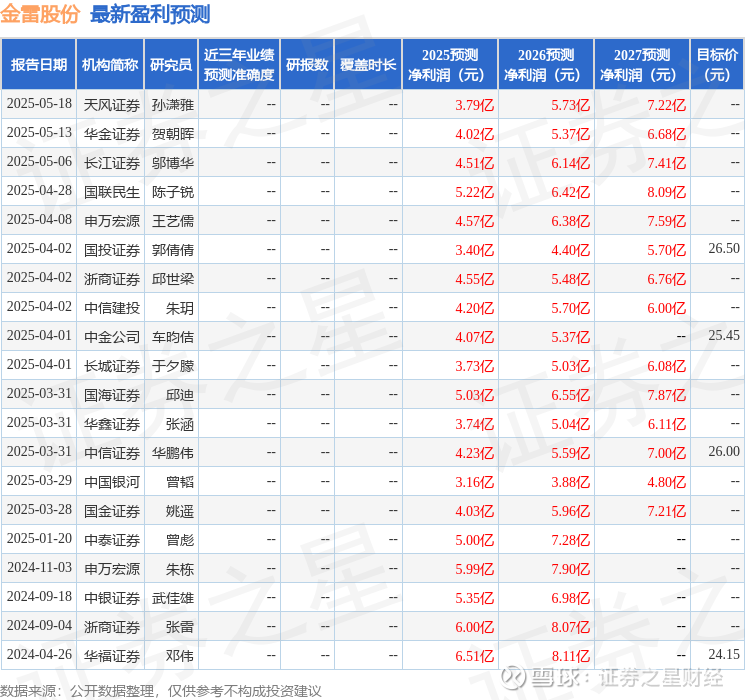Click analyst name 孙潇雅
This screenshot has width=745, height=700.
[x=173, y=105]
